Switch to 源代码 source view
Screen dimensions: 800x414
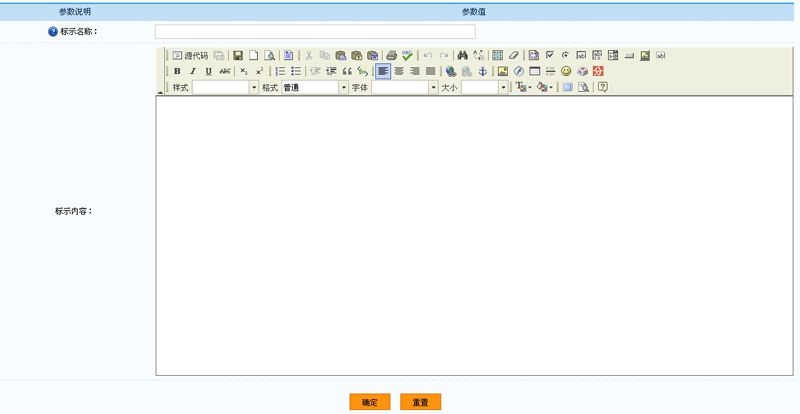(190, 56)
